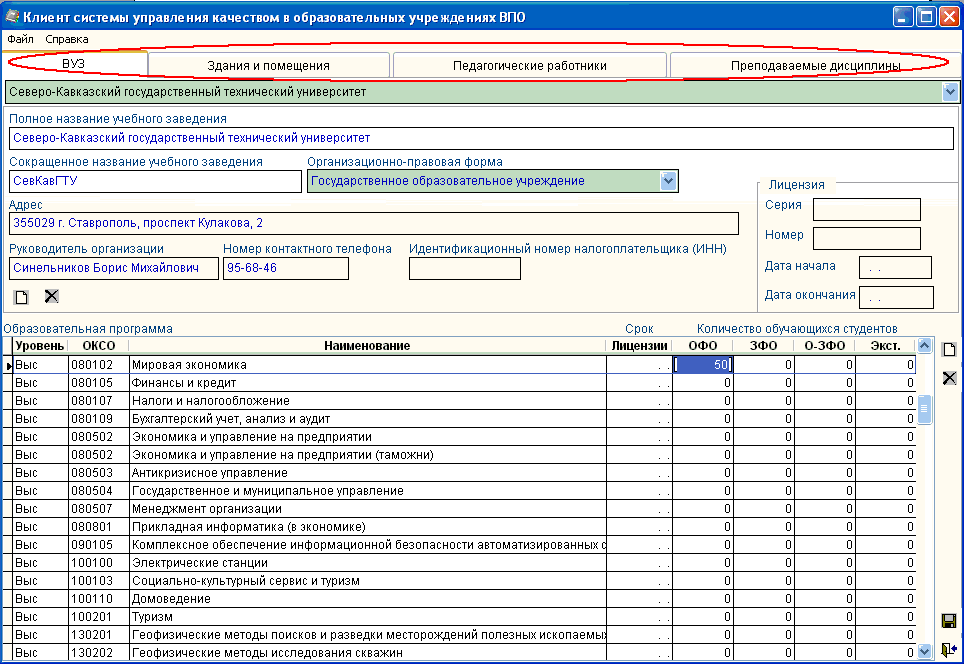
Task: Click the delete X icon under organization head field
Action: pos(52,296)
